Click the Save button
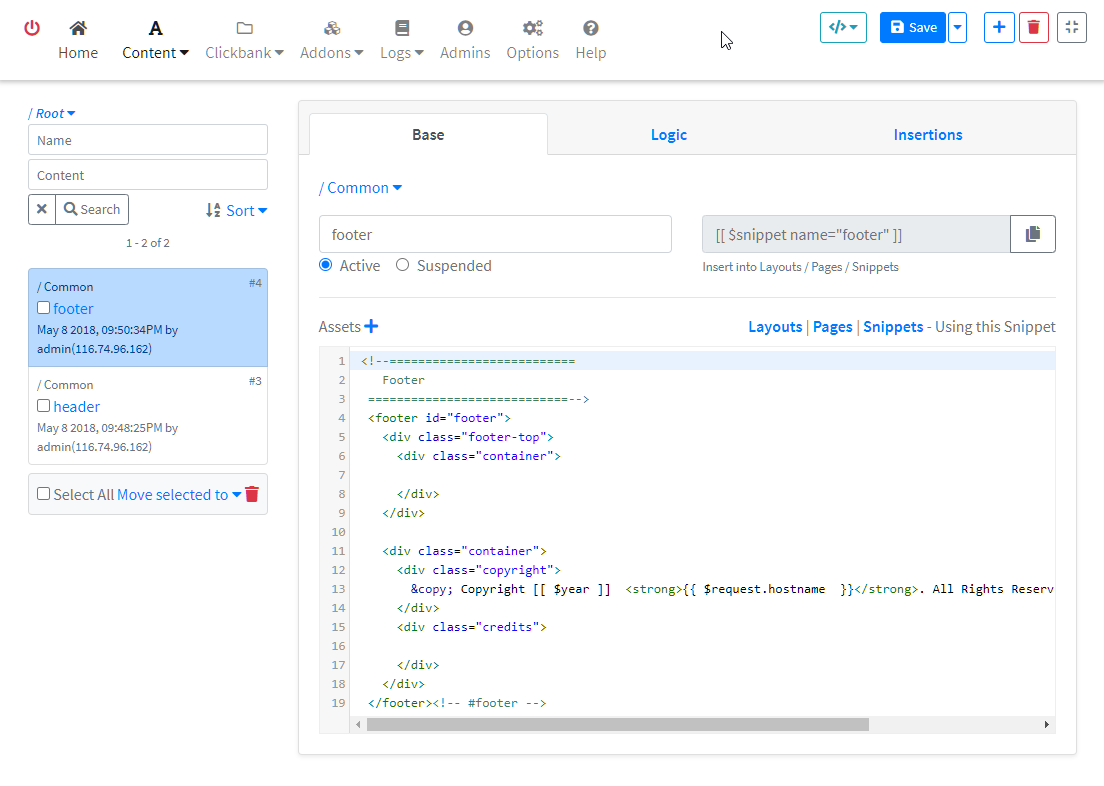 tap(912, 28)
